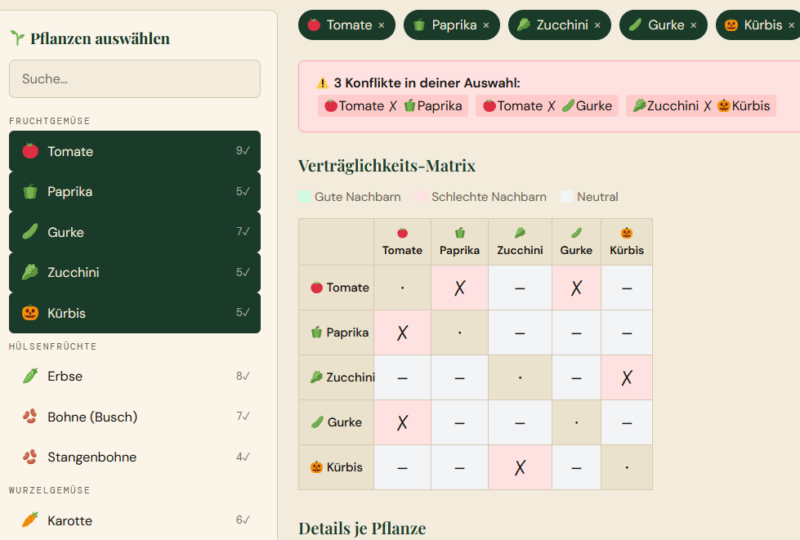Click the Gurke column header in matrix
This screenshot has width=800, height=540.
[577, 242]
